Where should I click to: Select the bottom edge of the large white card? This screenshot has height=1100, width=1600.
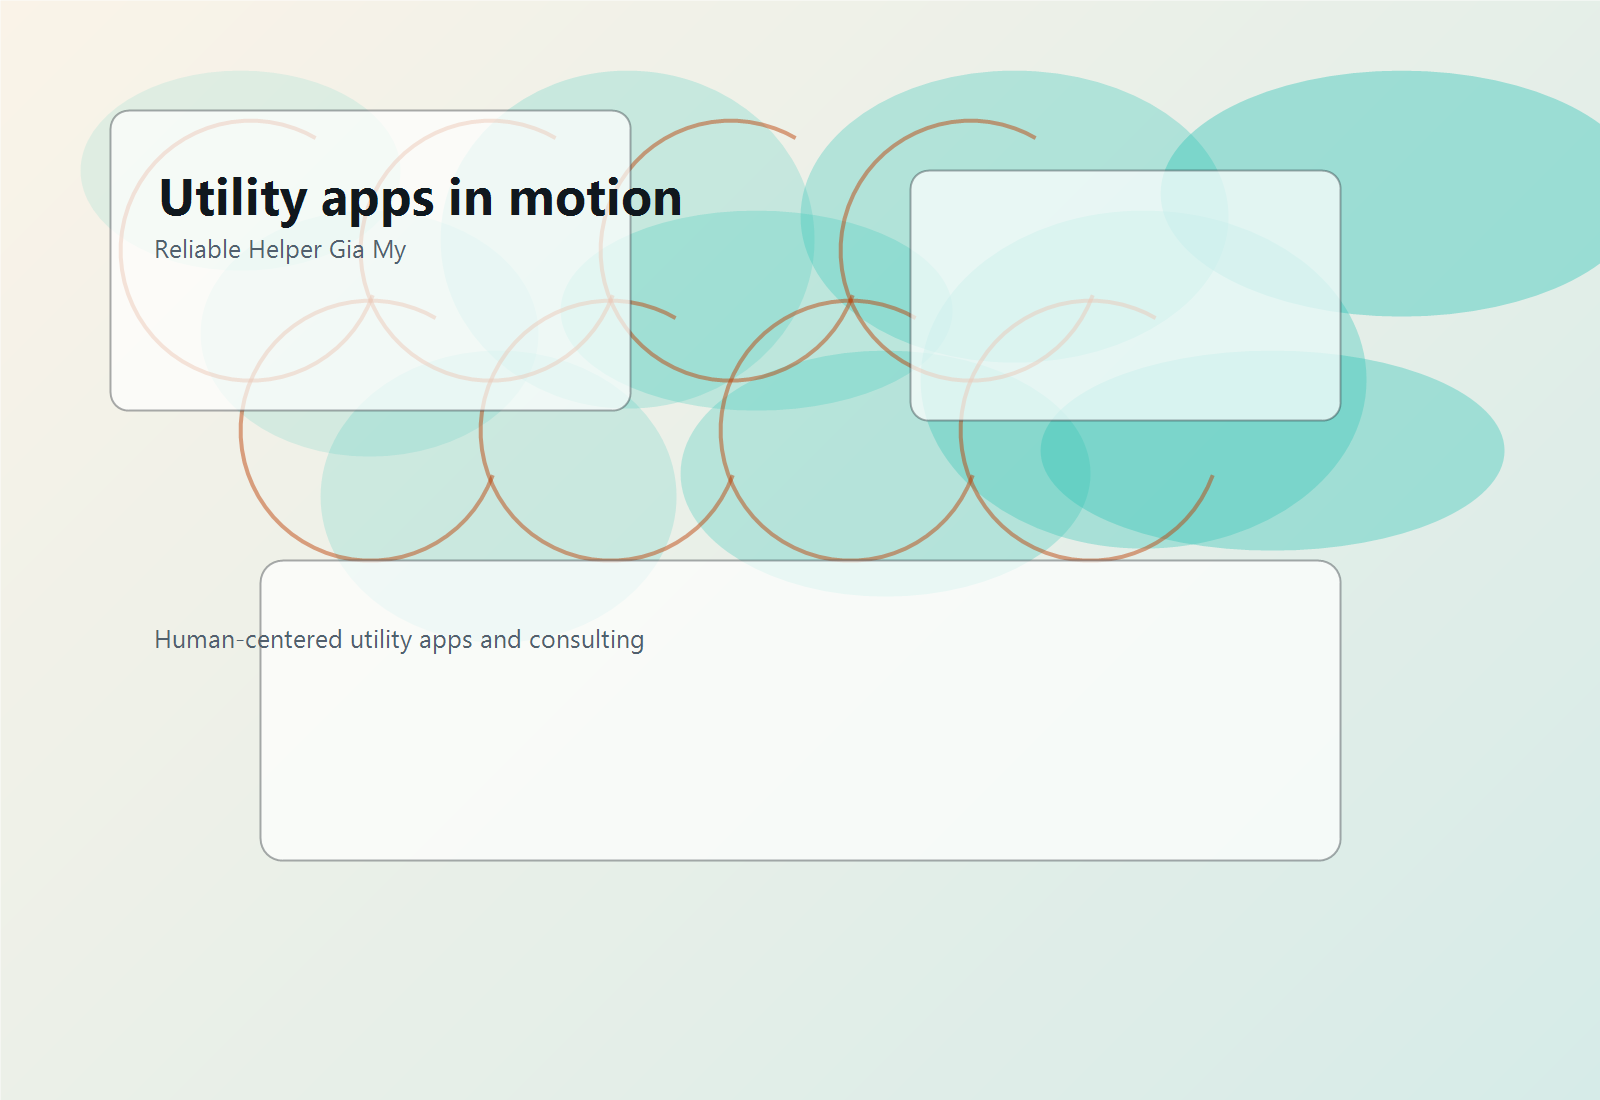(x=800, y=856)
